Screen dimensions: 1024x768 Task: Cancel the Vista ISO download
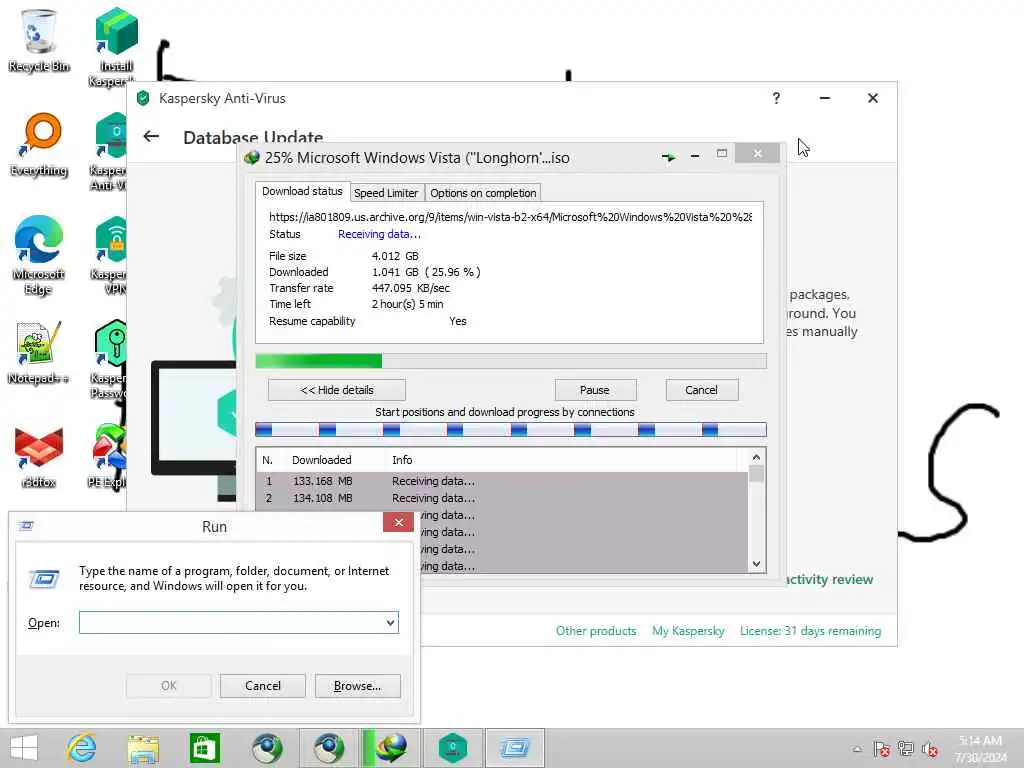point(701,390)
